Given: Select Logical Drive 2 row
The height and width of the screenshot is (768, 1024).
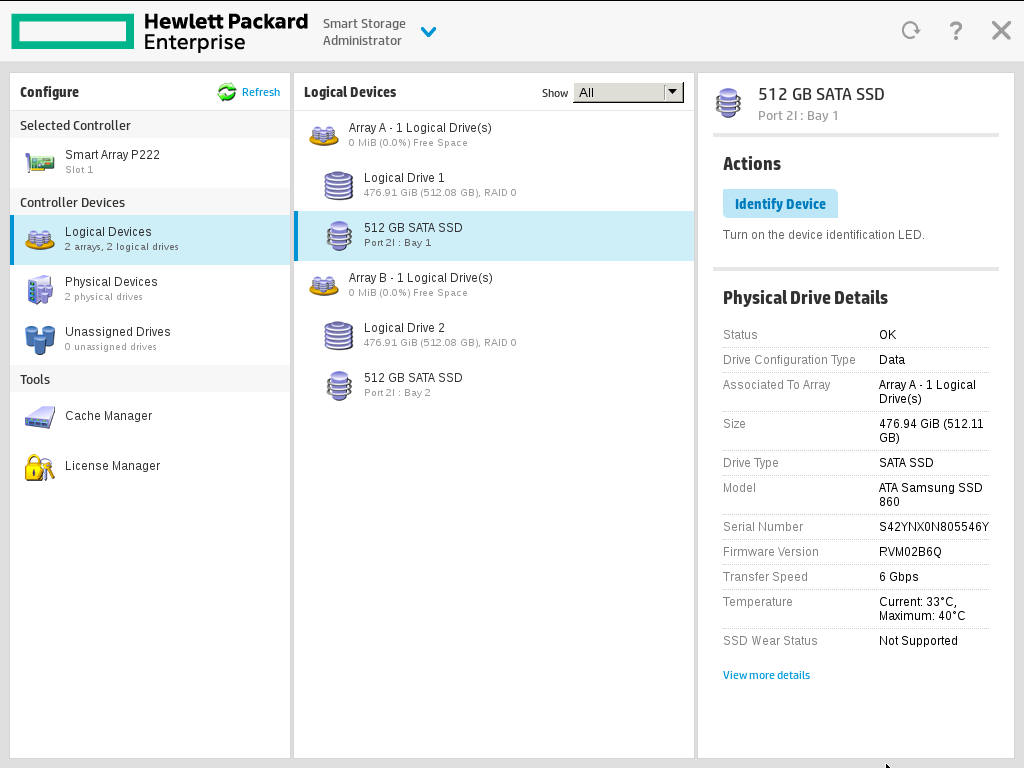Looking at the screenshot, I should tap(494, 336).
